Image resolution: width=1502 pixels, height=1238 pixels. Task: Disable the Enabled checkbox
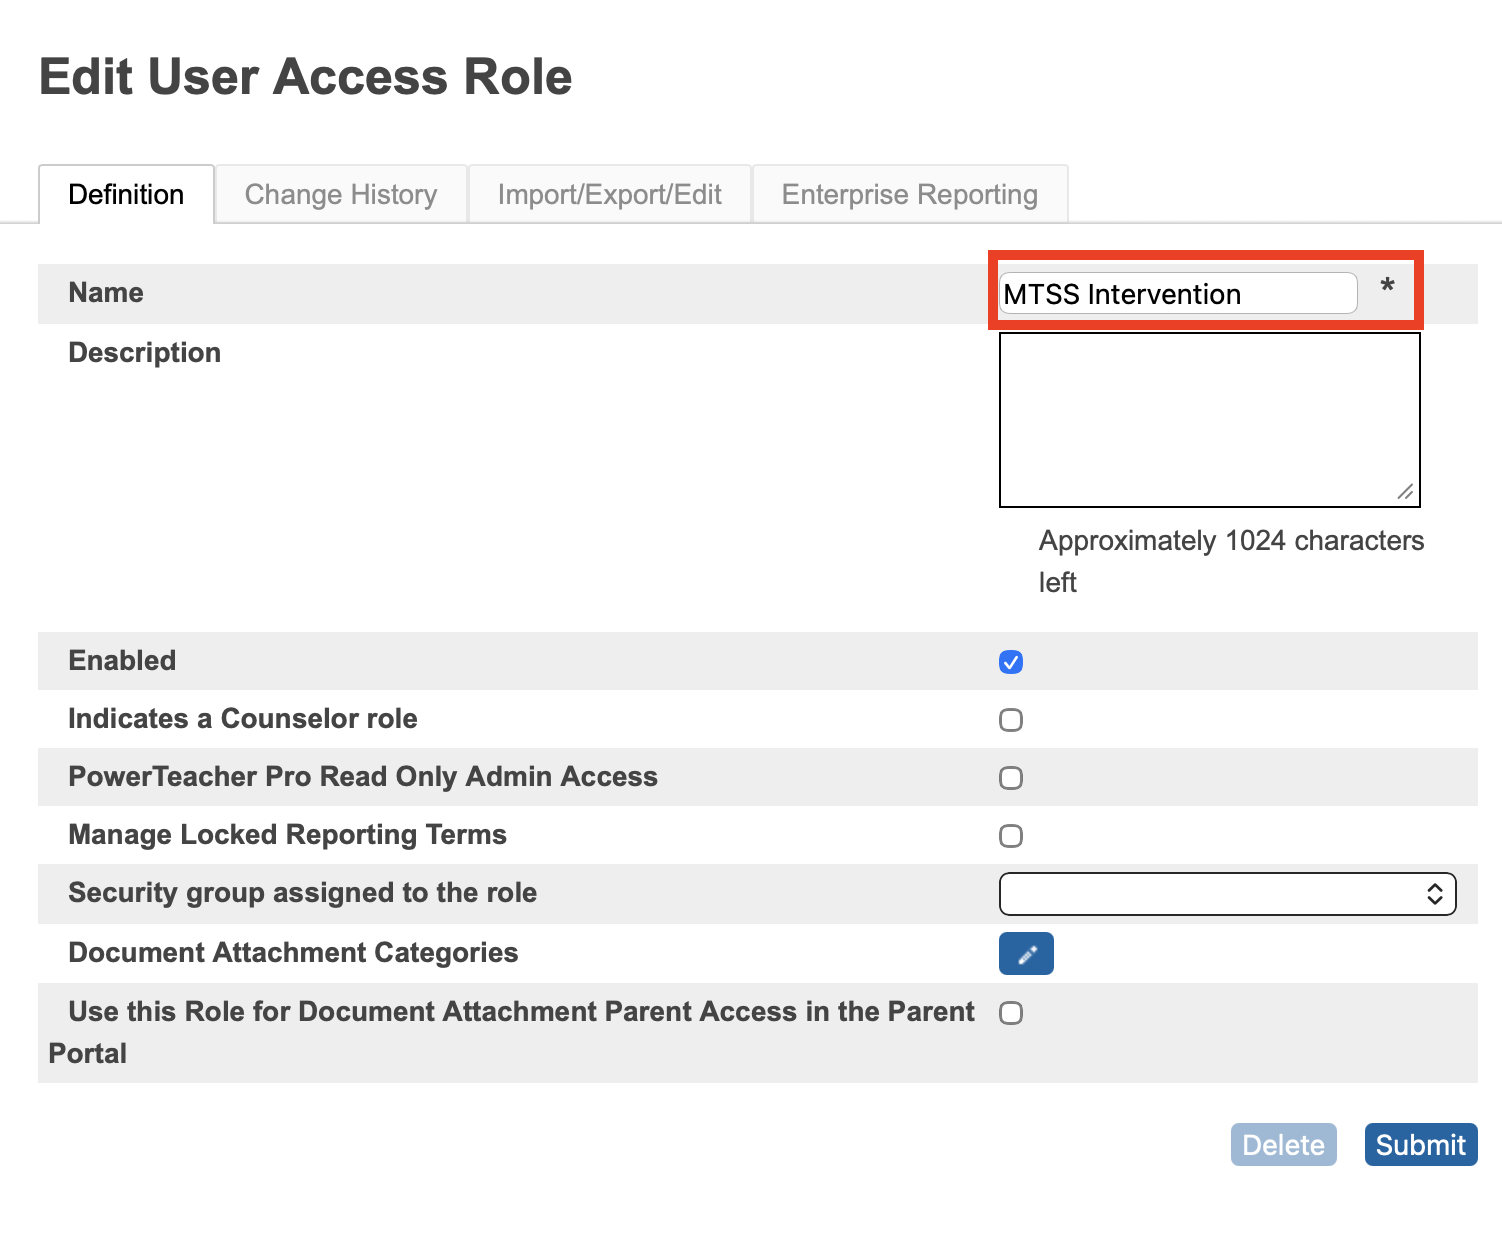[x=1011, y=661]
